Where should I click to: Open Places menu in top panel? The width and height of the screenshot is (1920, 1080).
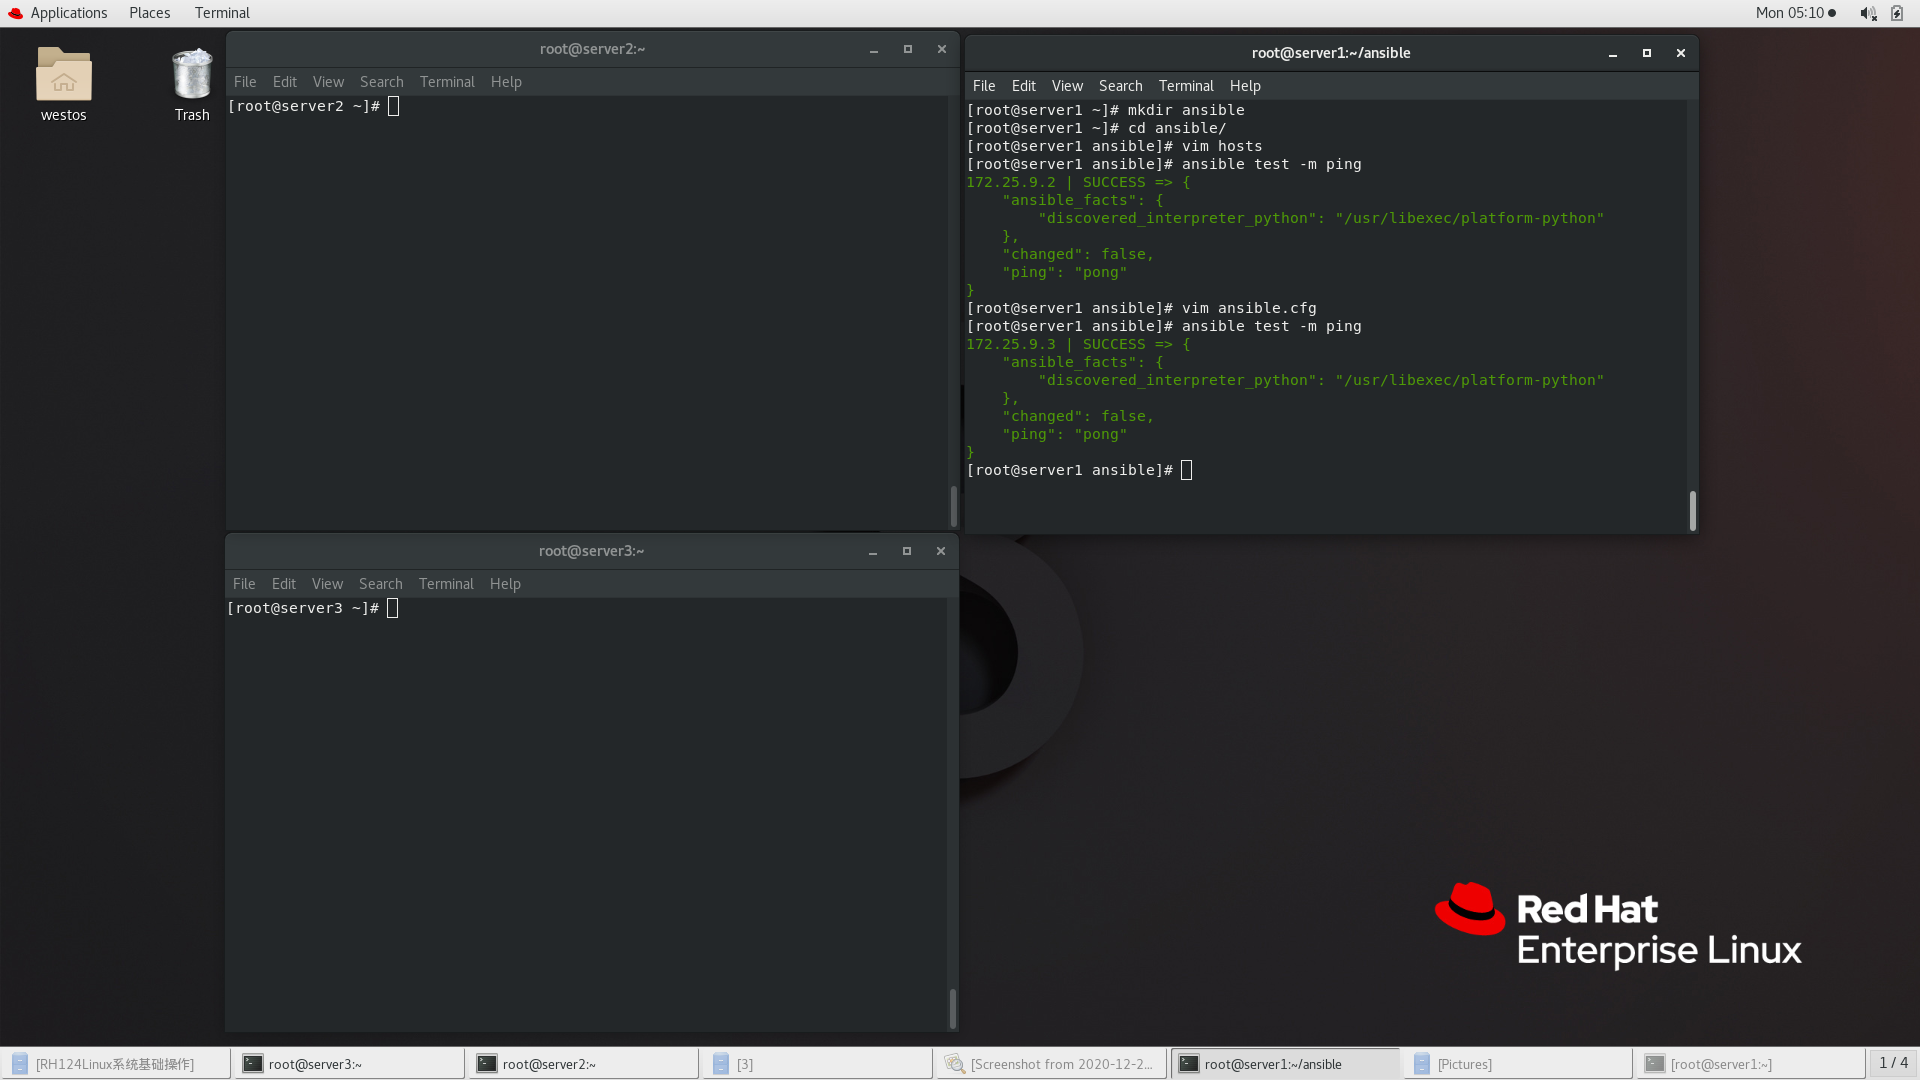149,13
